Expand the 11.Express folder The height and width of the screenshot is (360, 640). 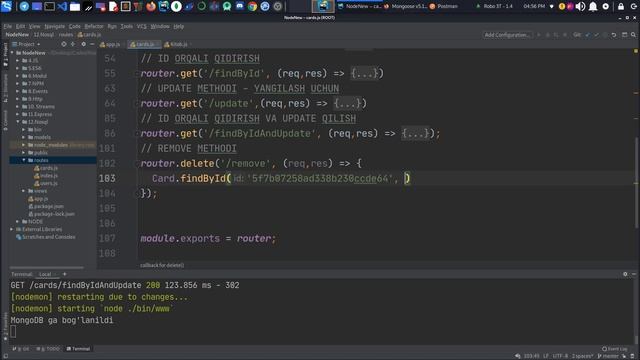tap(18, 114)
